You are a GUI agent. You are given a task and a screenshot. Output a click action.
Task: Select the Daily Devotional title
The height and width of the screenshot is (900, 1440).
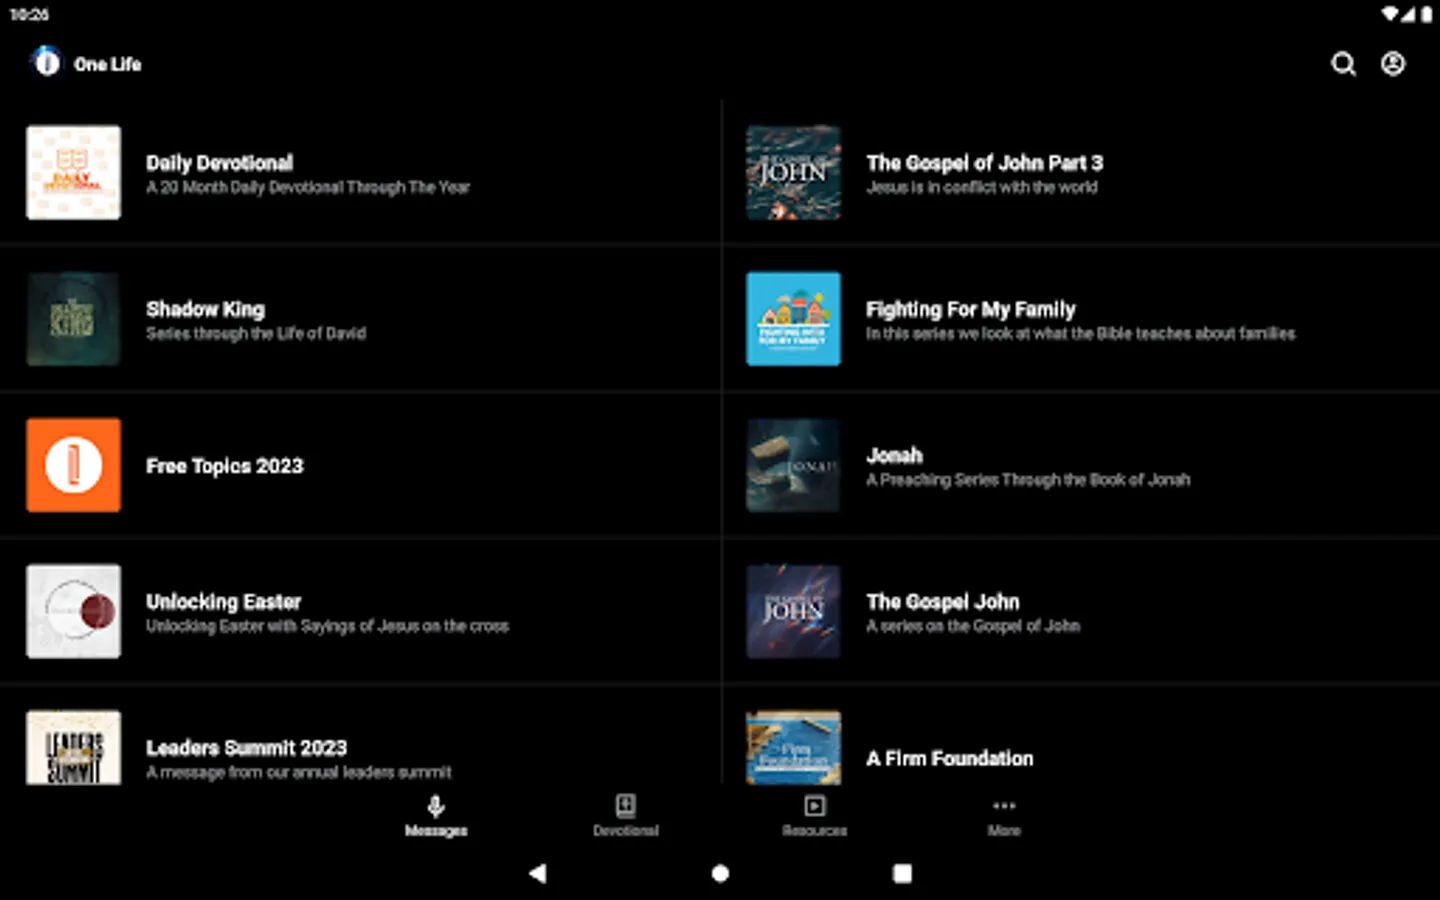tap(220, 163)
